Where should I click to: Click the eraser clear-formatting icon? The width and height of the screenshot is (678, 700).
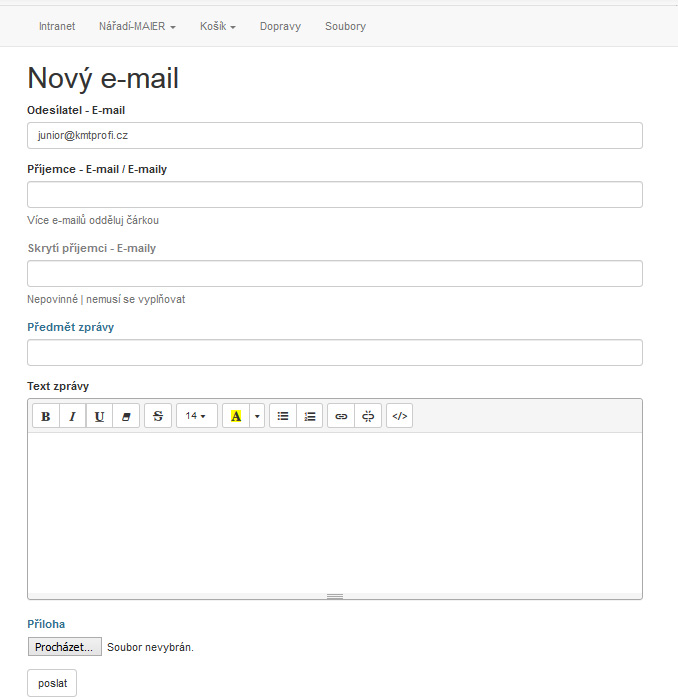point(126,416)
